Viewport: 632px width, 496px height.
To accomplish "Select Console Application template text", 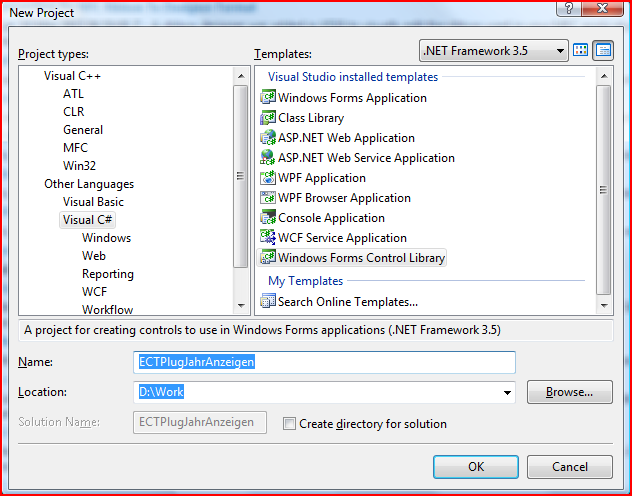I will click(x=331, y=218).
